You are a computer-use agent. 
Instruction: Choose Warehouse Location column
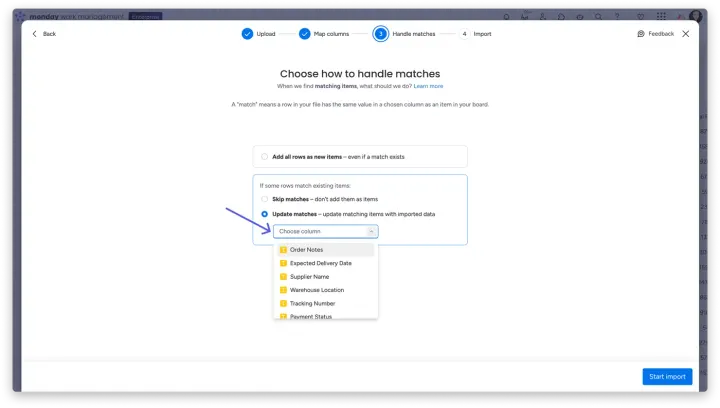click(x=326, y=290)
